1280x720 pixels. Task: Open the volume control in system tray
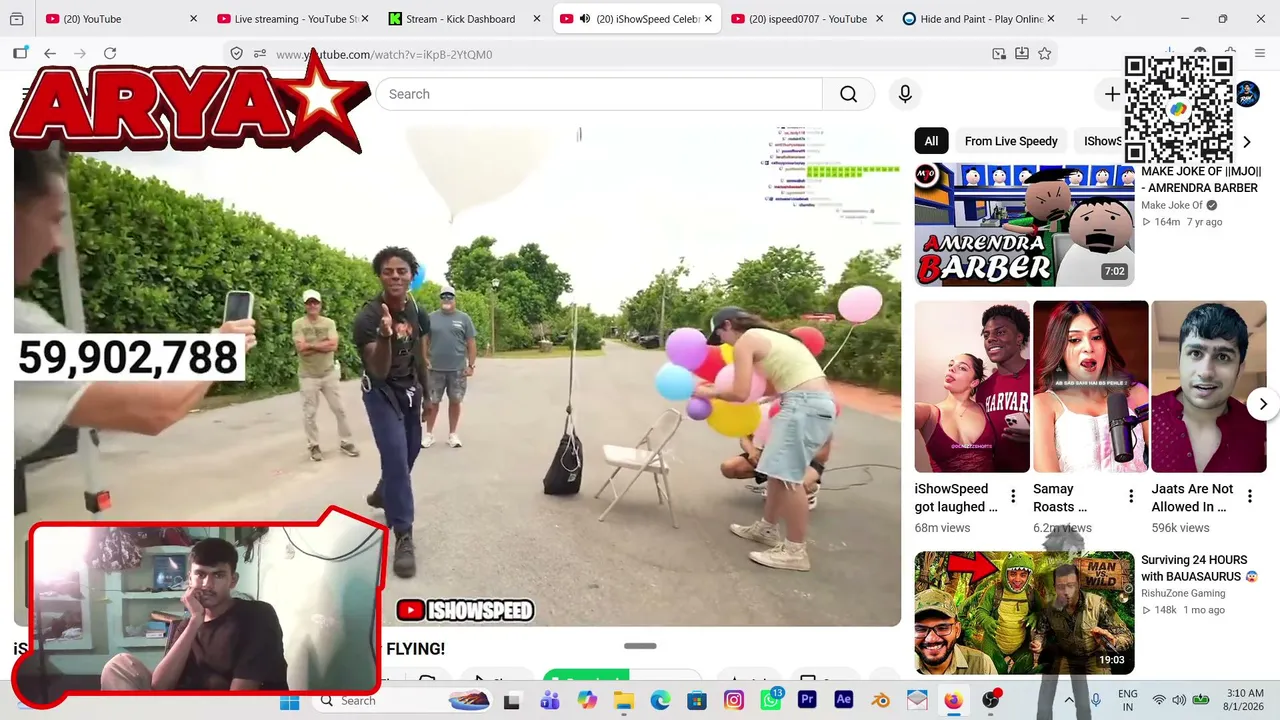pos(1179,700)
